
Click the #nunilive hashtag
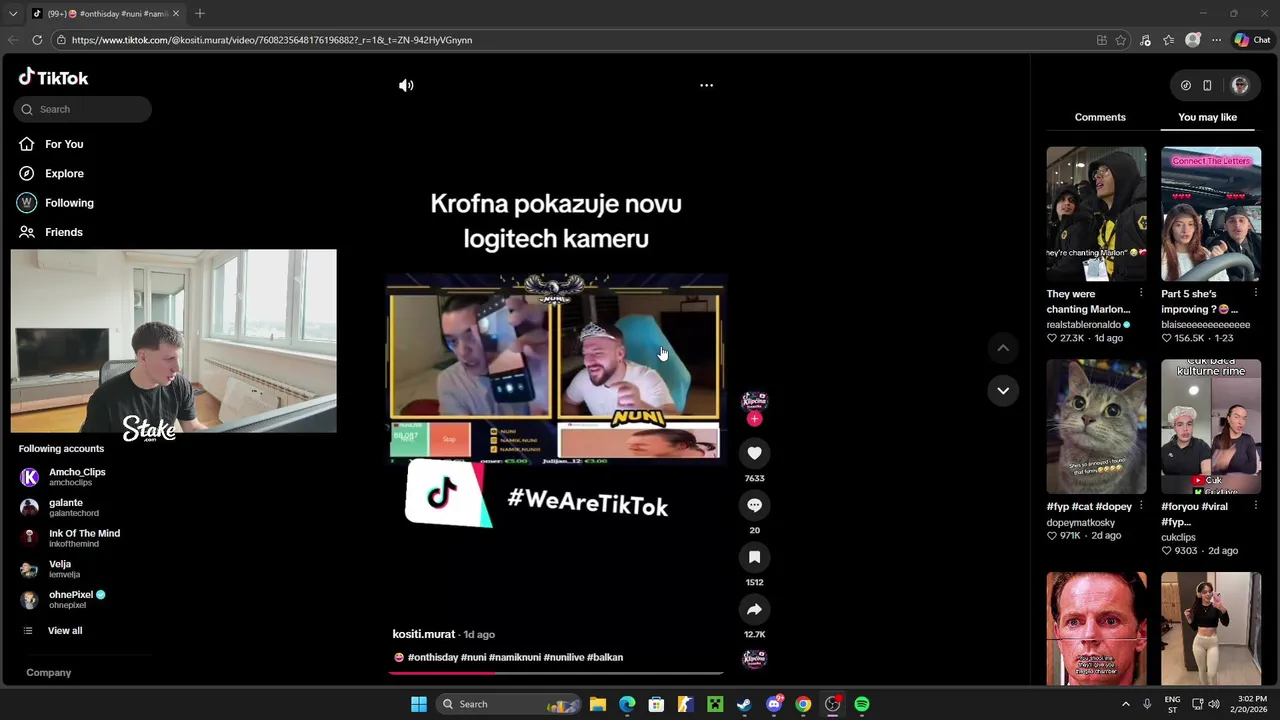(563, 657)
